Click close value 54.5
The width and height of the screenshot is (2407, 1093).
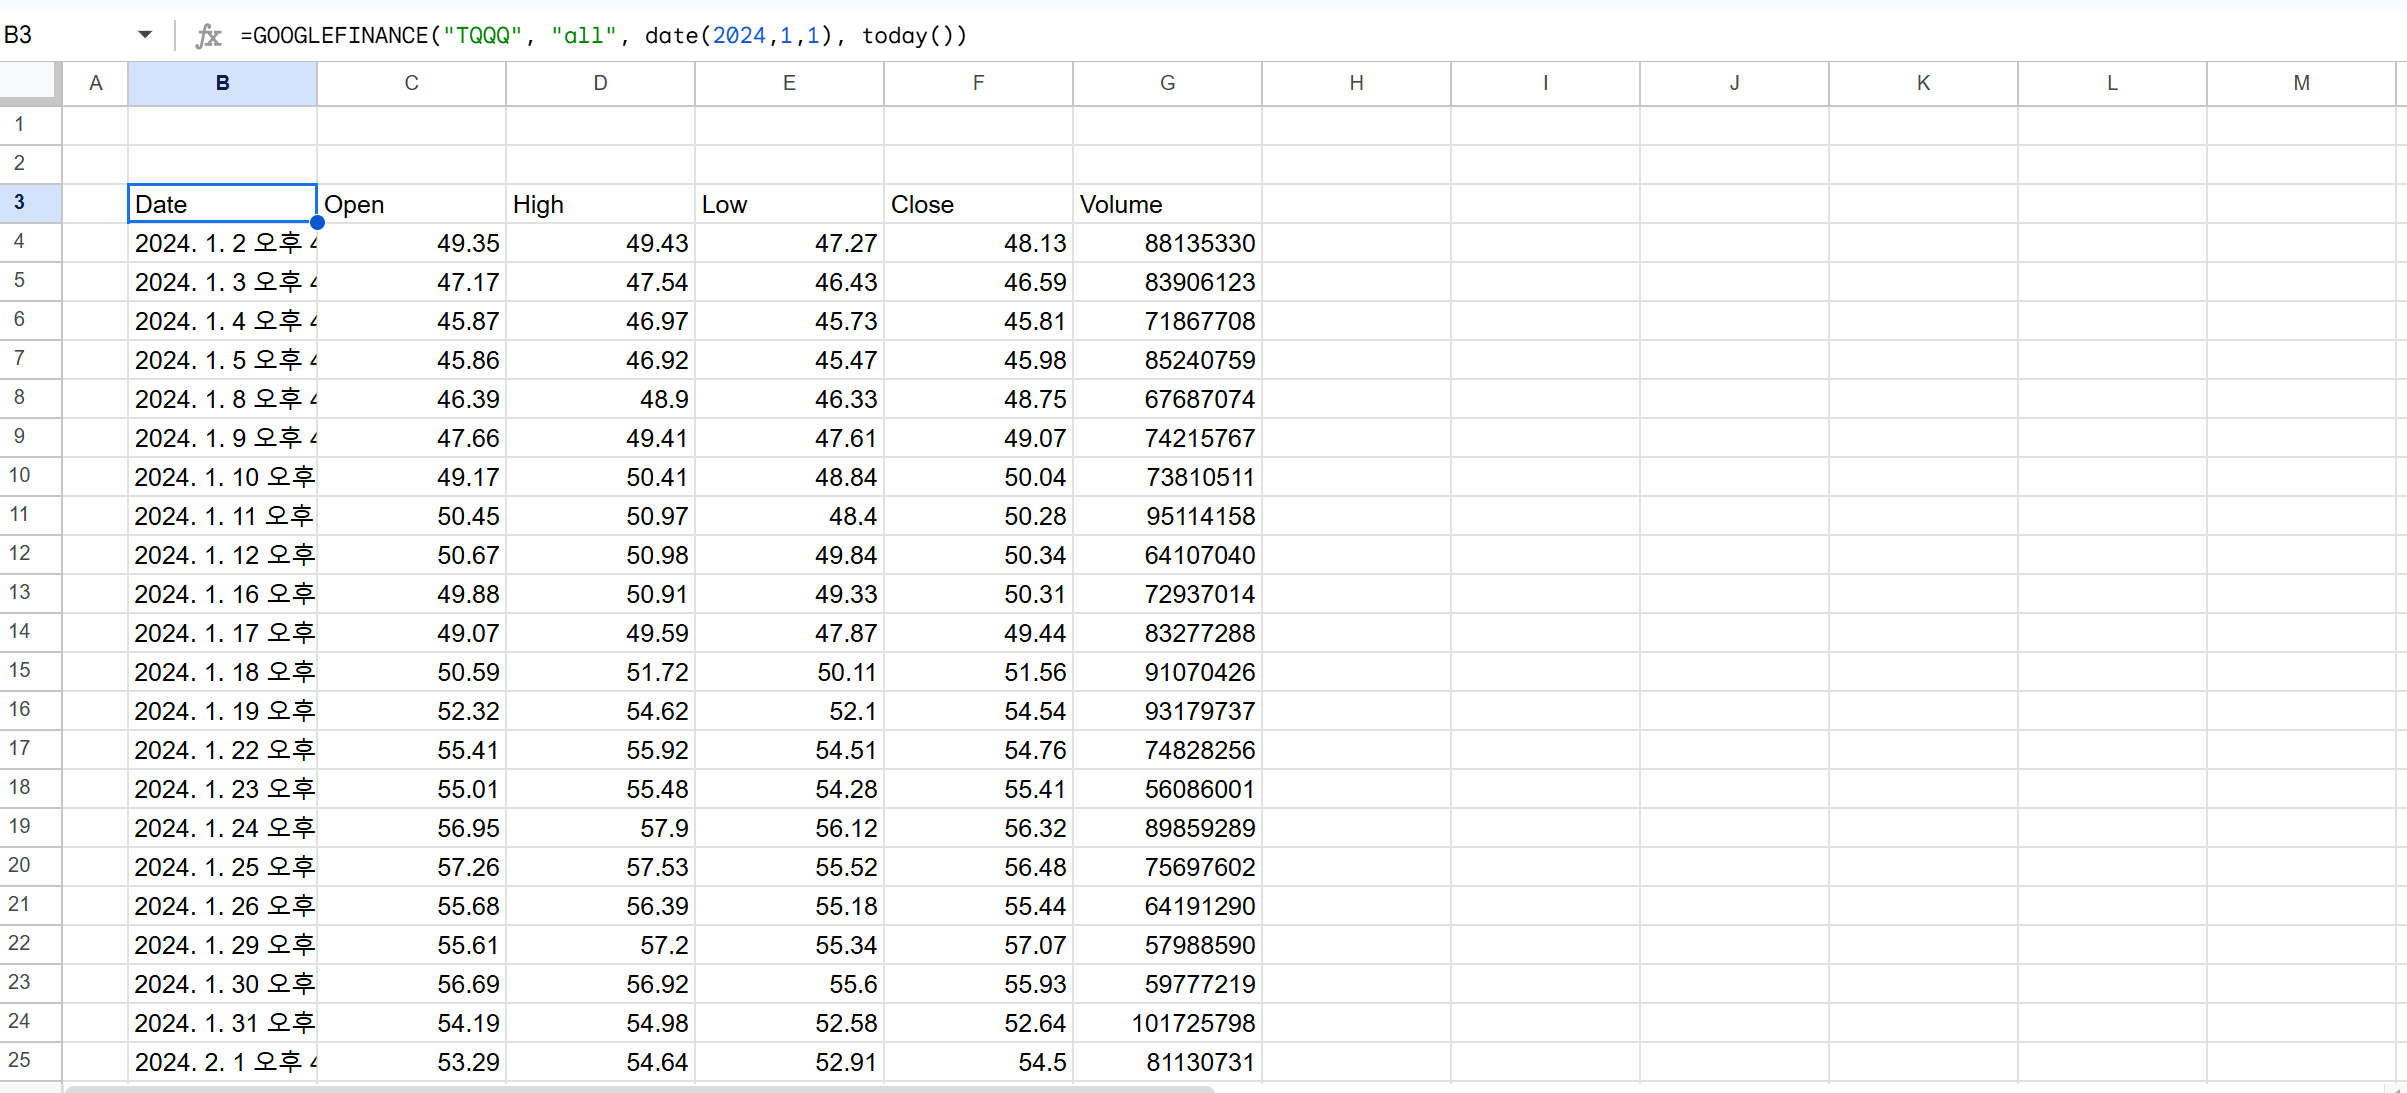tap(978, 1062)
